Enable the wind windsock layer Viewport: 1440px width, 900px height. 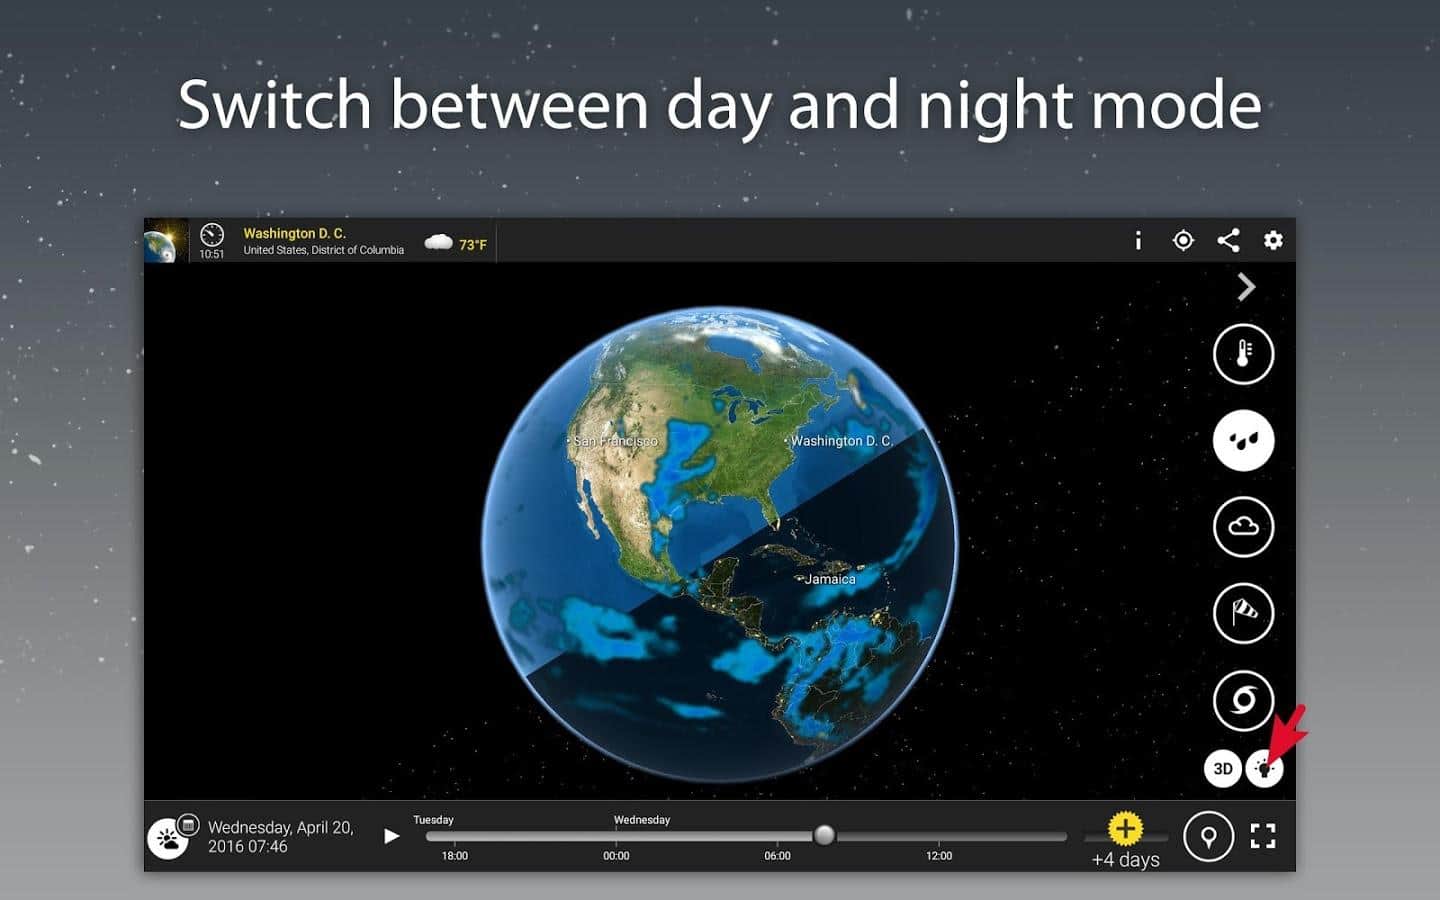tap(1243, 613)
